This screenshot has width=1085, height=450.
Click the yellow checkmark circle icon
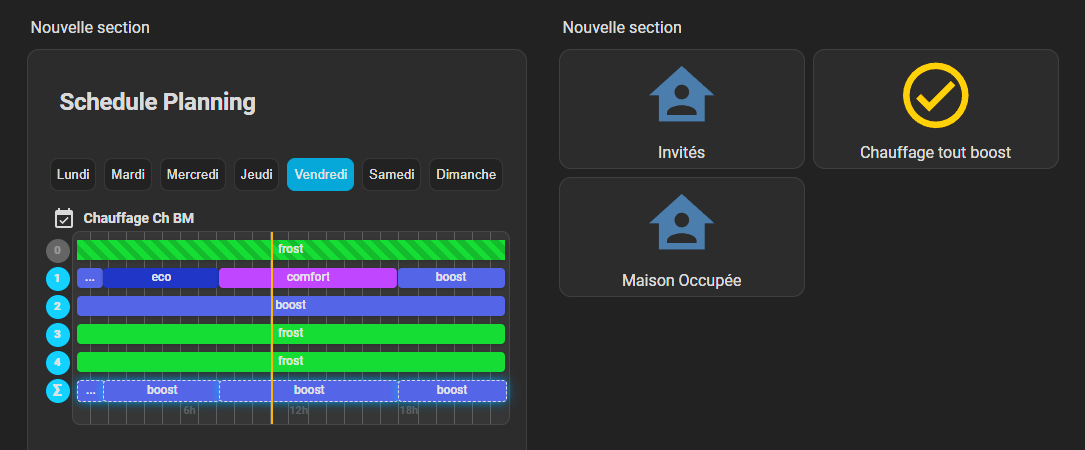935,95
